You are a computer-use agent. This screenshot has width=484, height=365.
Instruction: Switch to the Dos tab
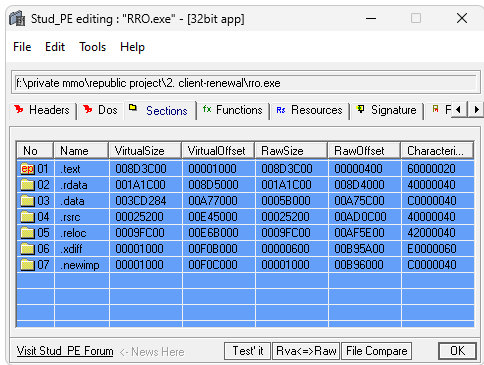(x=100, y=110)
